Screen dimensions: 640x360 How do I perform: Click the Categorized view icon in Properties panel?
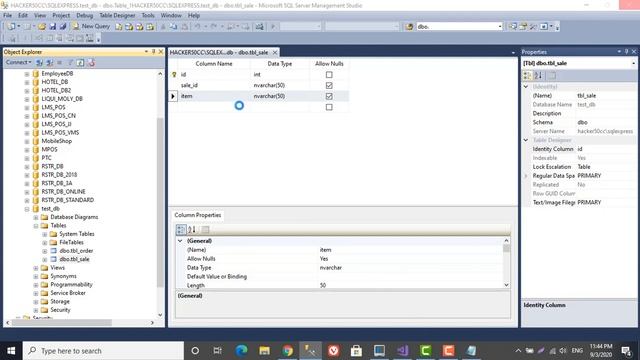[x=527, y=76]
